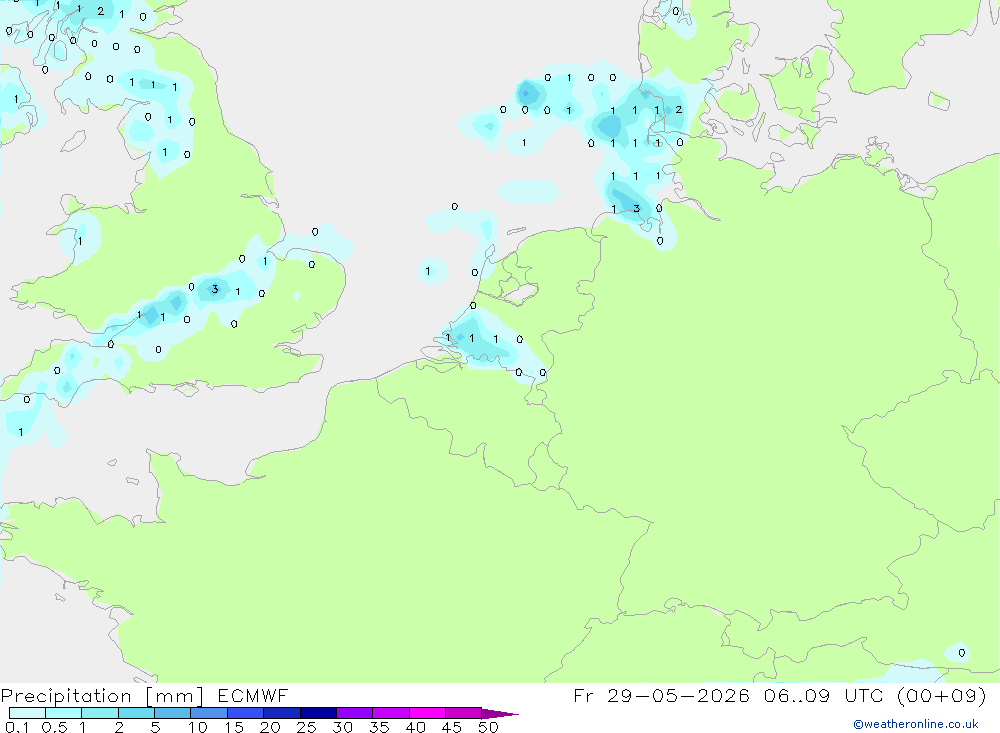Click the 0.1–0.5 mm legend color swatch
This screenshot has width=1000, height=733.
[27, 713]
